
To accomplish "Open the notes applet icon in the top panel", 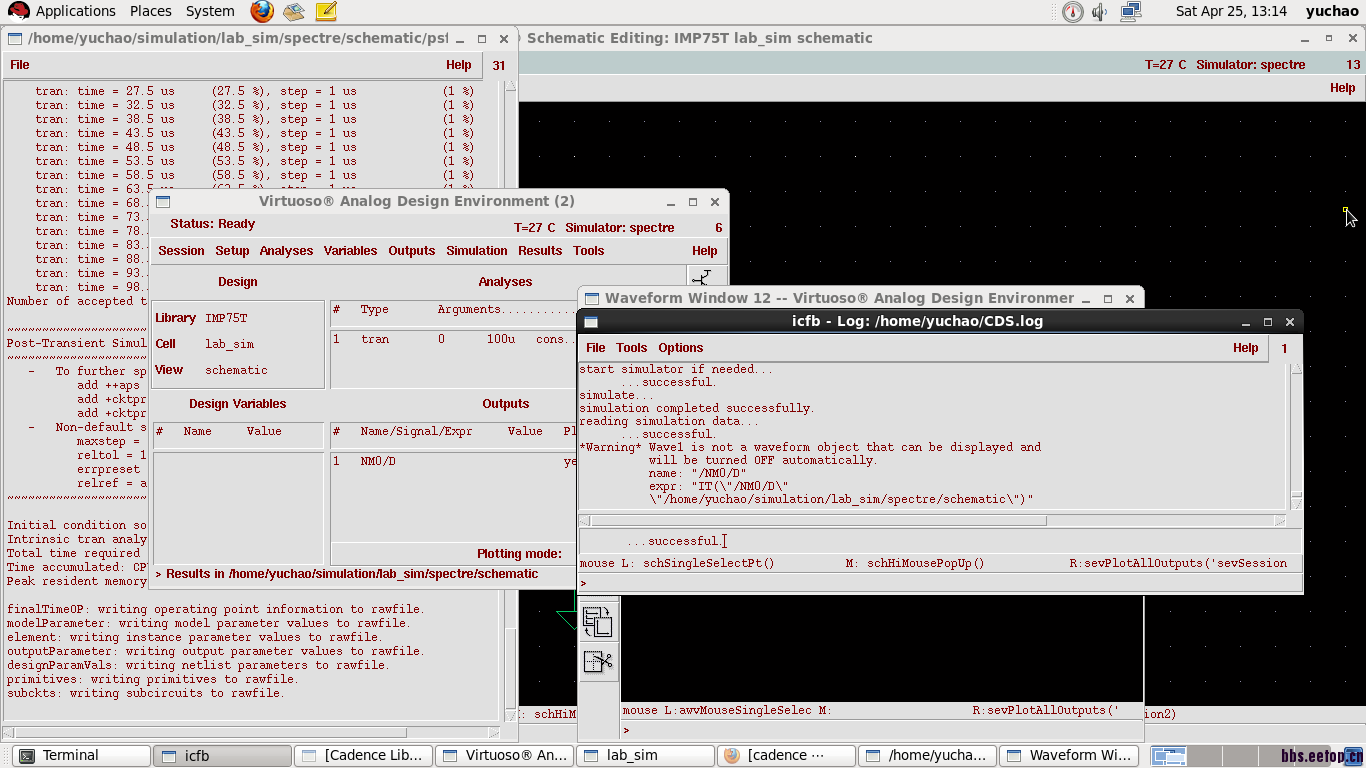I will click(x=325, y=12).
